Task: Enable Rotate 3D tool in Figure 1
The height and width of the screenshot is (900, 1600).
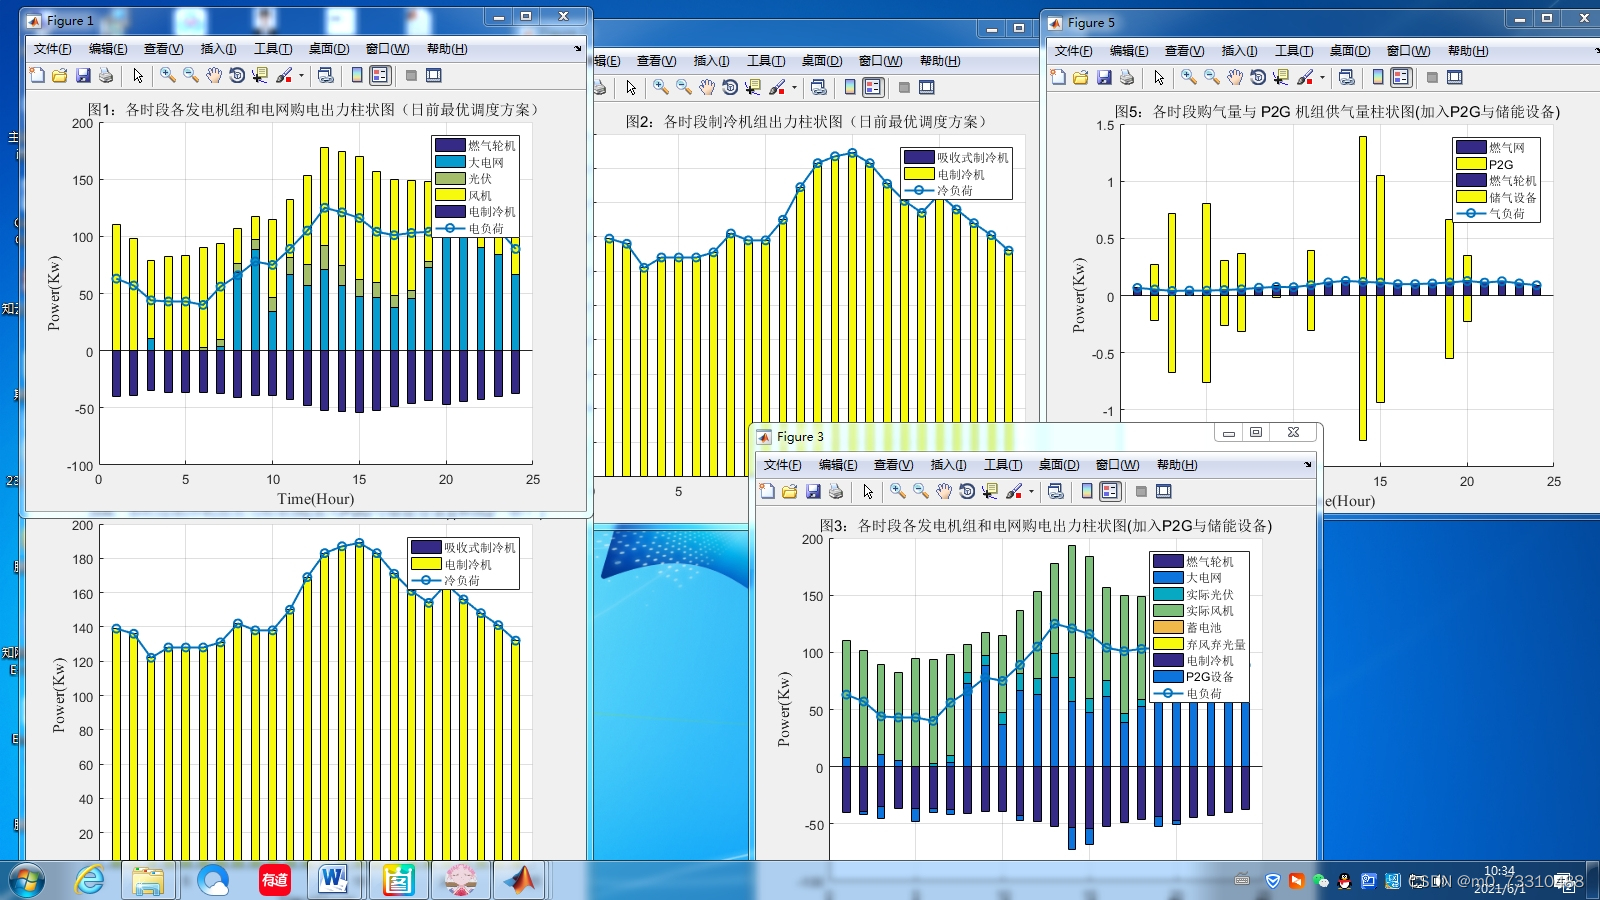Action: (237, 75)
